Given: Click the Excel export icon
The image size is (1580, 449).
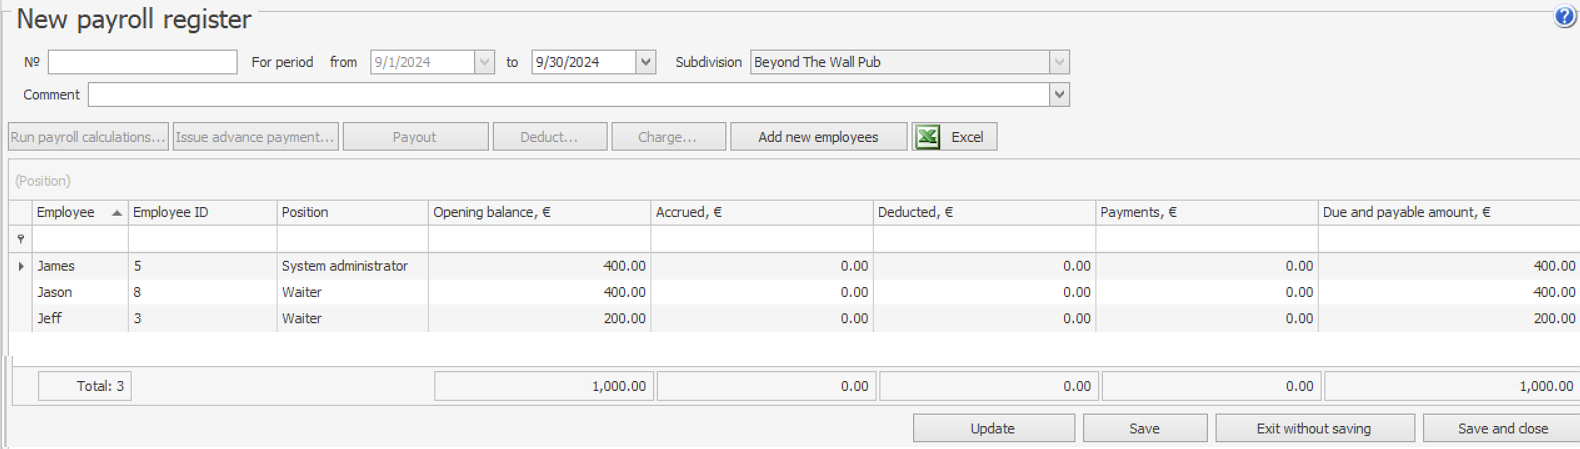Looking at the screenshot, I should pyautogui.click(x=928, y=137).
